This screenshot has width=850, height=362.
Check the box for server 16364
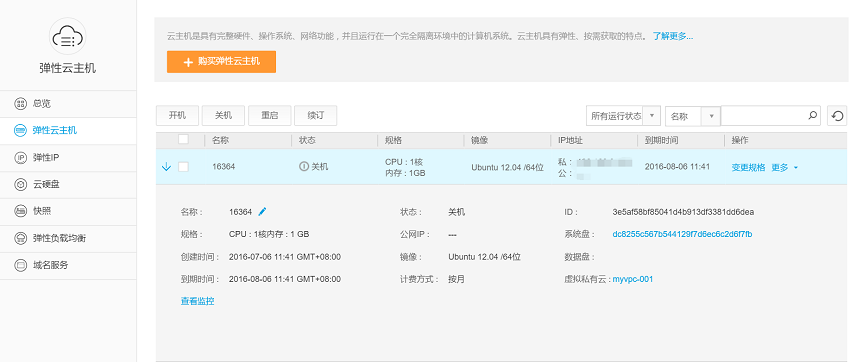tap(183, 167)
